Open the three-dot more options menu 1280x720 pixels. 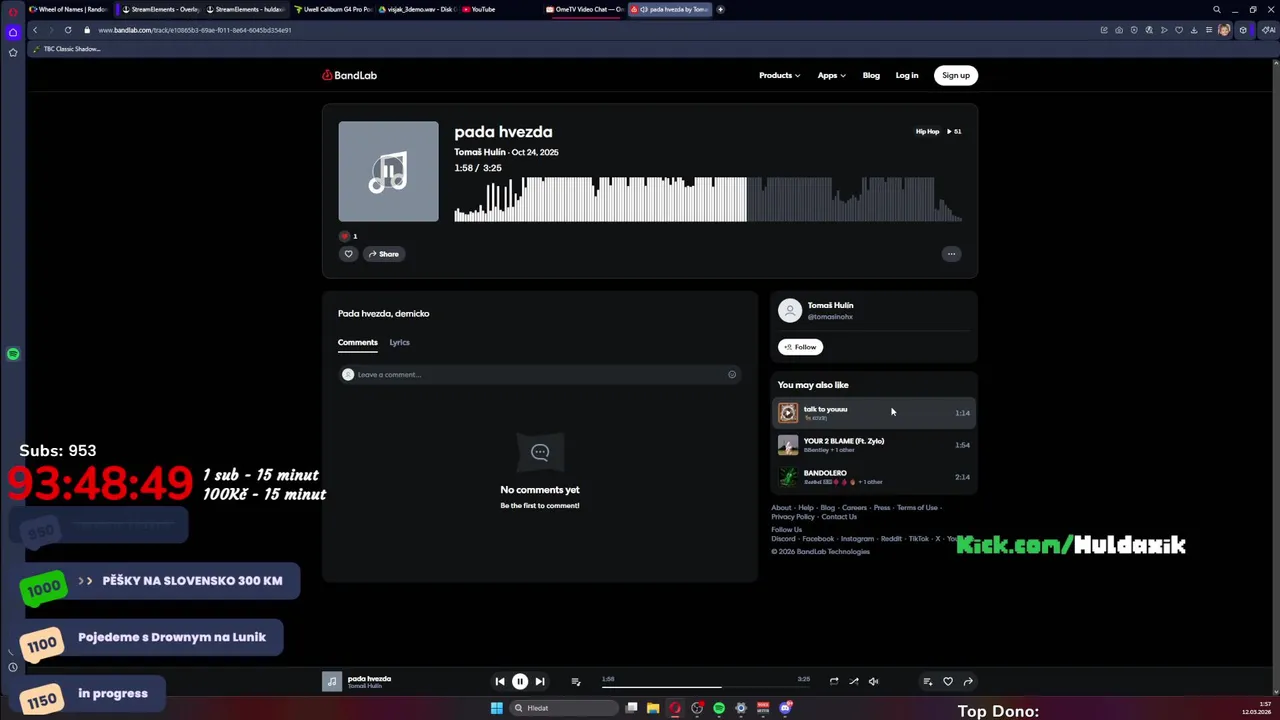pyautogui.click(x=951, y=254)
